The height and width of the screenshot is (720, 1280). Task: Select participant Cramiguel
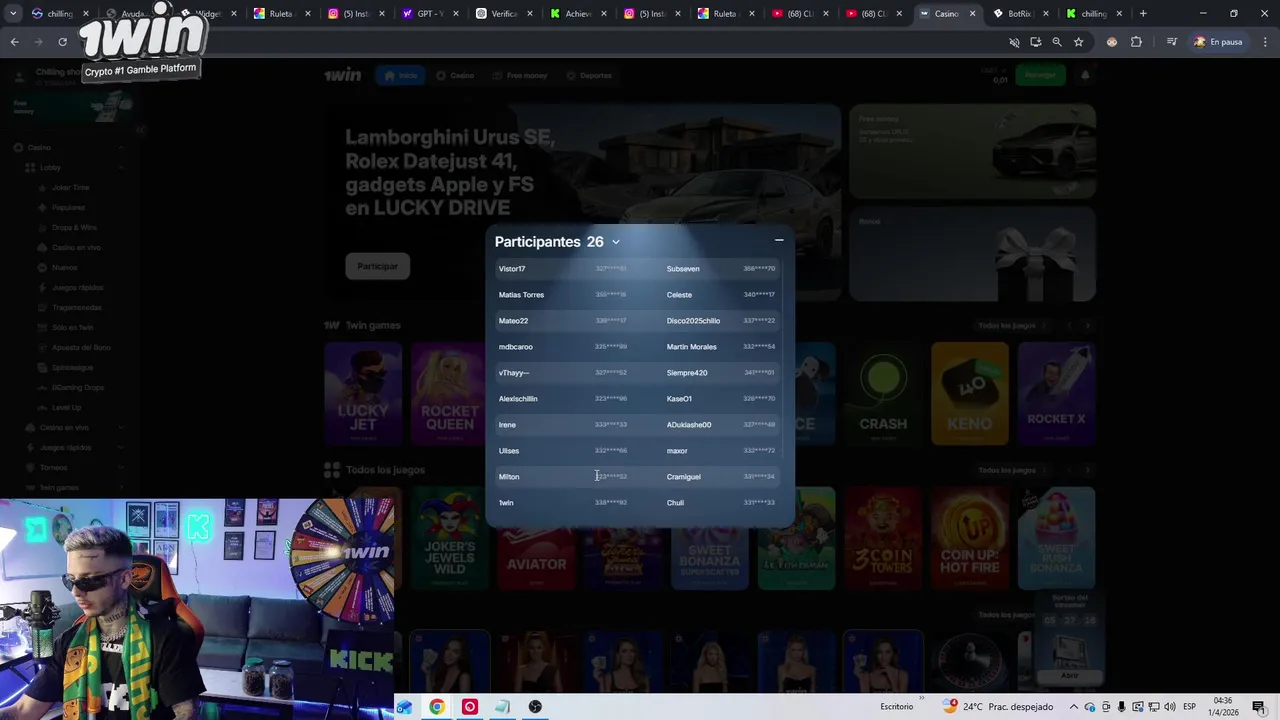684,477
